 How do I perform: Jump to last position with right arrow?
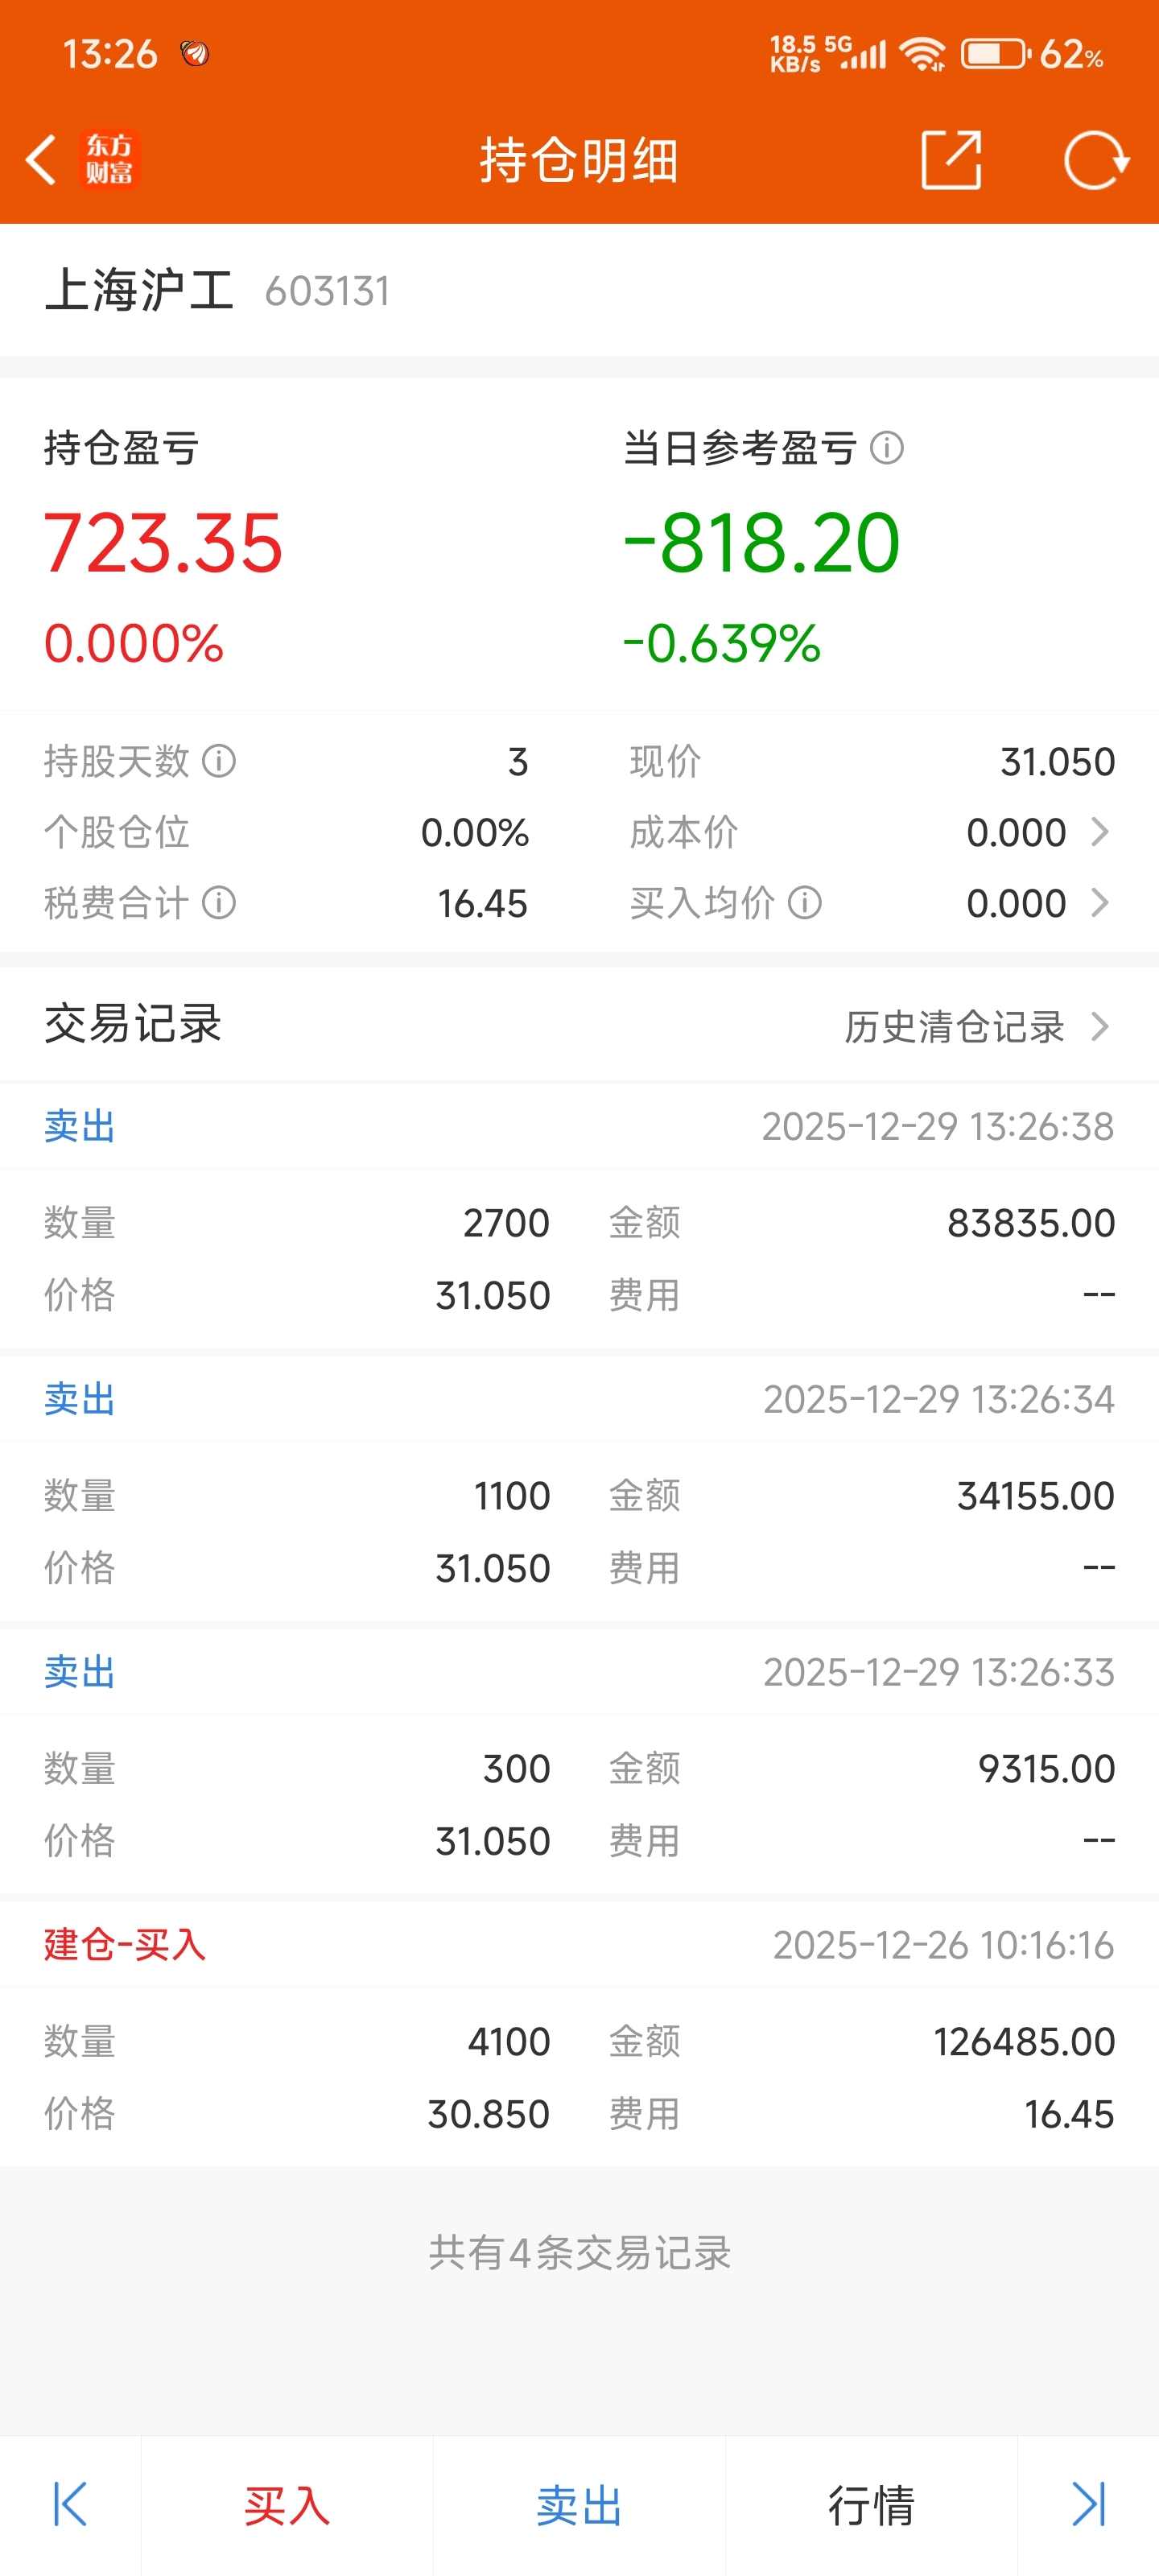(x=1088, y=2504)
